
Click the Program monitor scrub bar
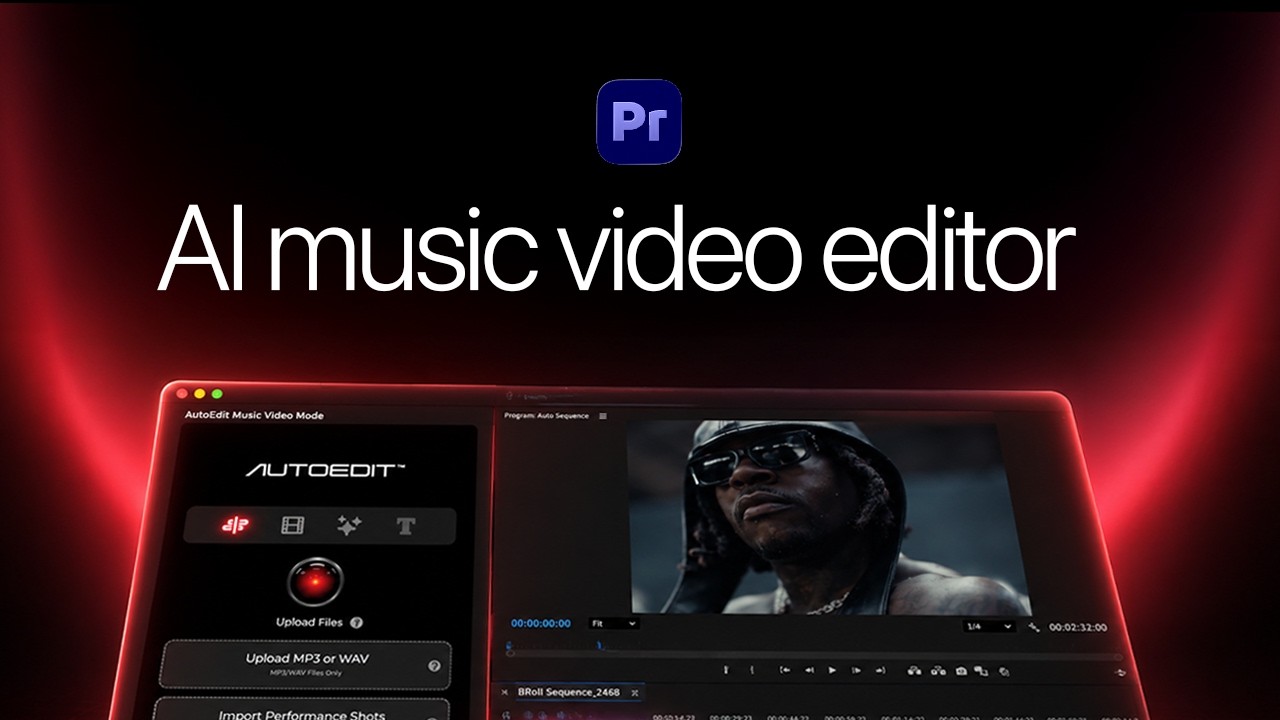pos(815,655)
